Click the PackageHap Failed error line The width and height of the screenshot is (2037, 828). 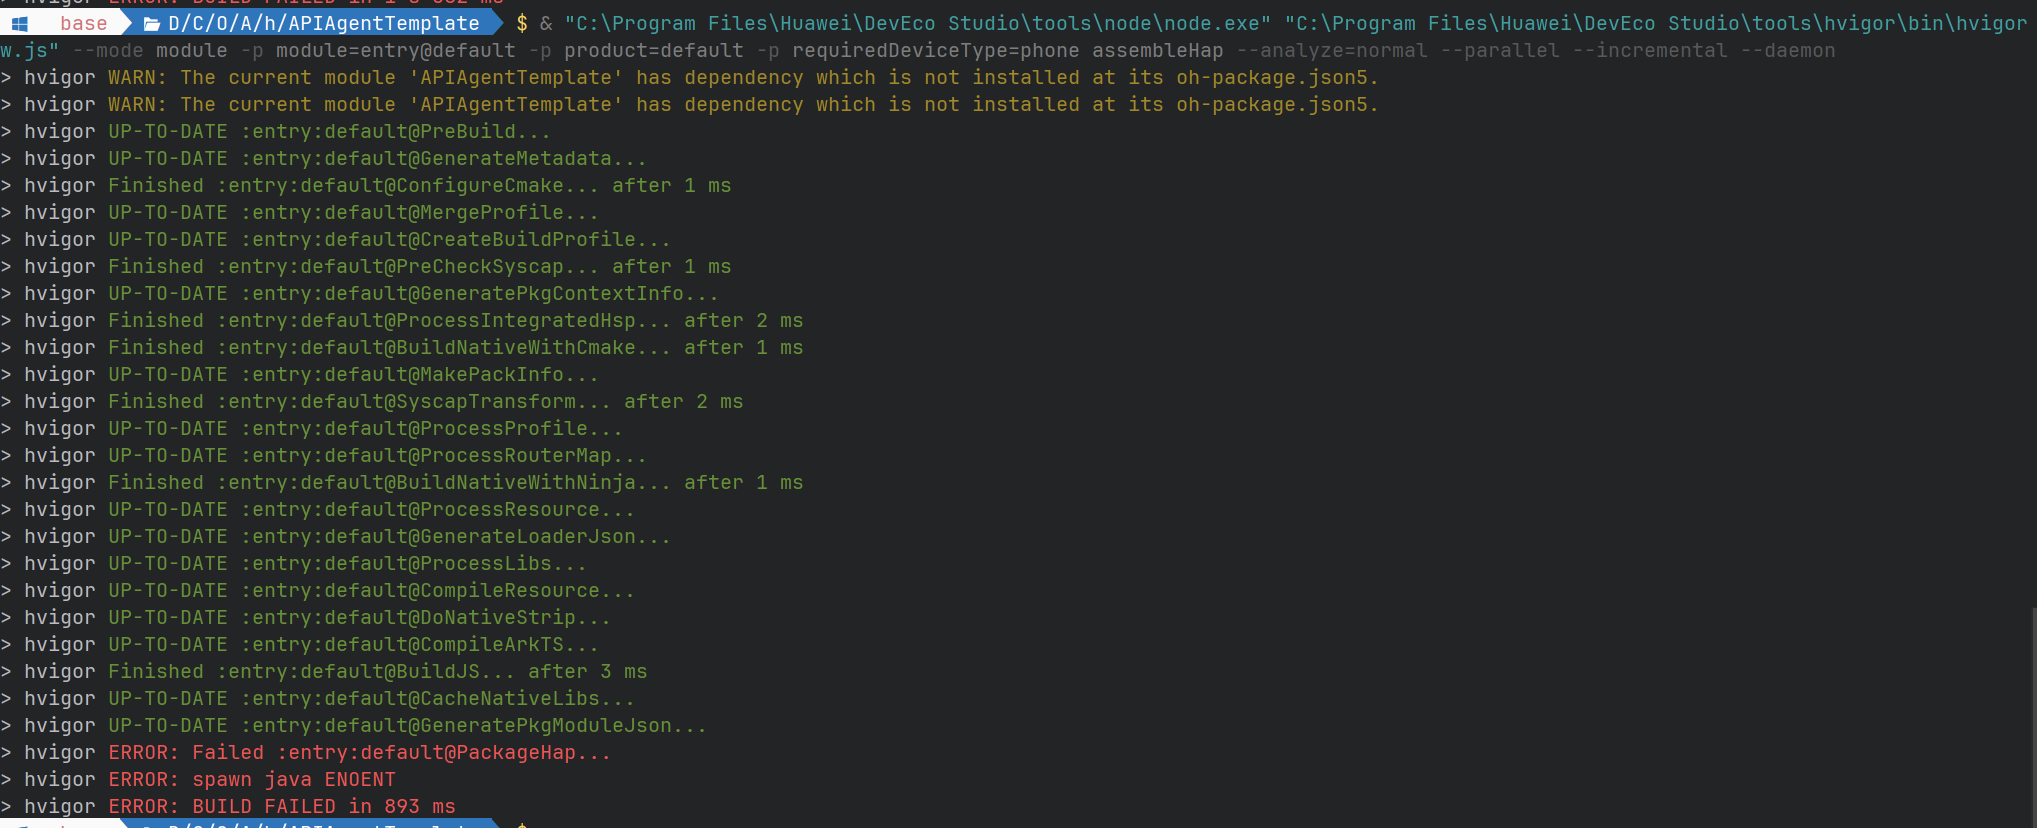click(x=306, y=752)
